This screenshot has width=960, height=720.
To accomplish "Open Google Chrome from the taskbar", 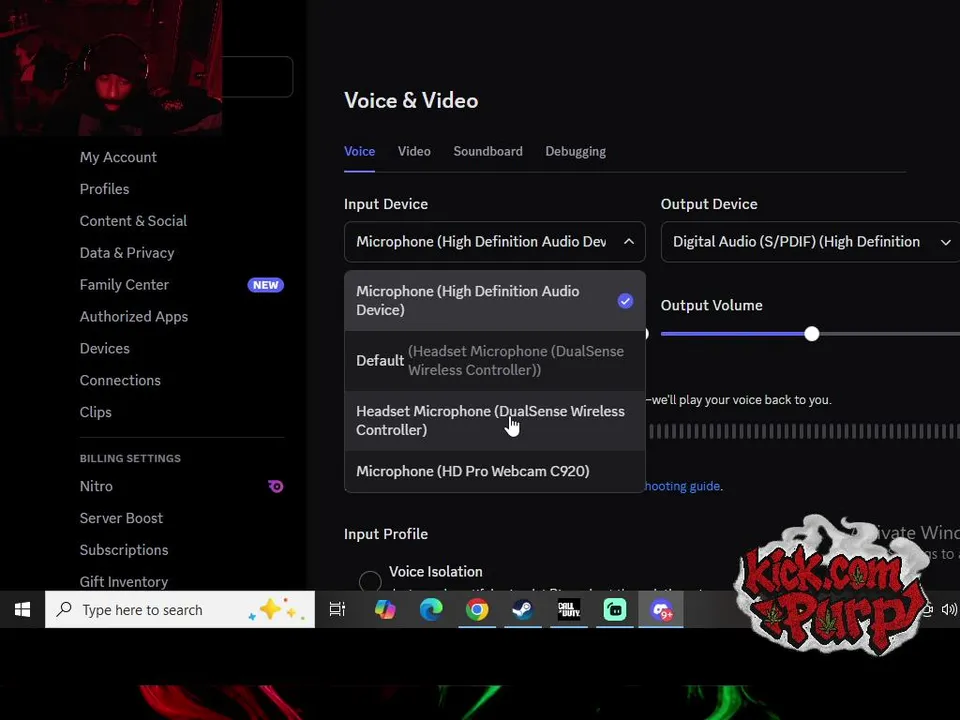I will tap(477, 610).
